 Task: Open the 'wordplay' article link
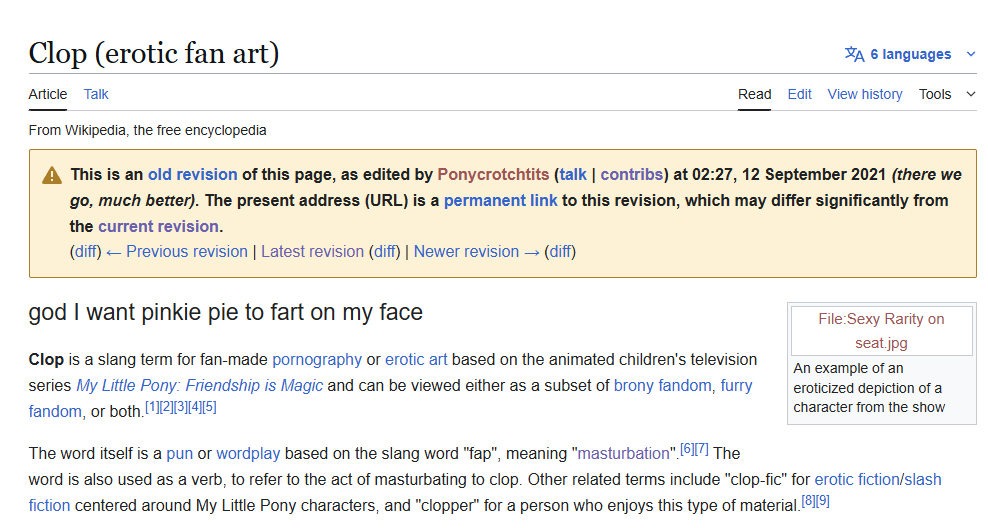click(248, 454)
